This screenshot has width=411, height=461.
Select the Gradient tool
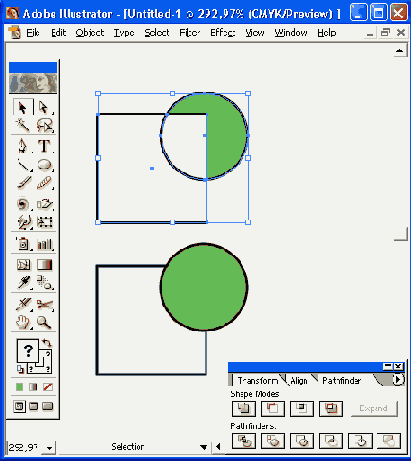(x=45, y=265)
